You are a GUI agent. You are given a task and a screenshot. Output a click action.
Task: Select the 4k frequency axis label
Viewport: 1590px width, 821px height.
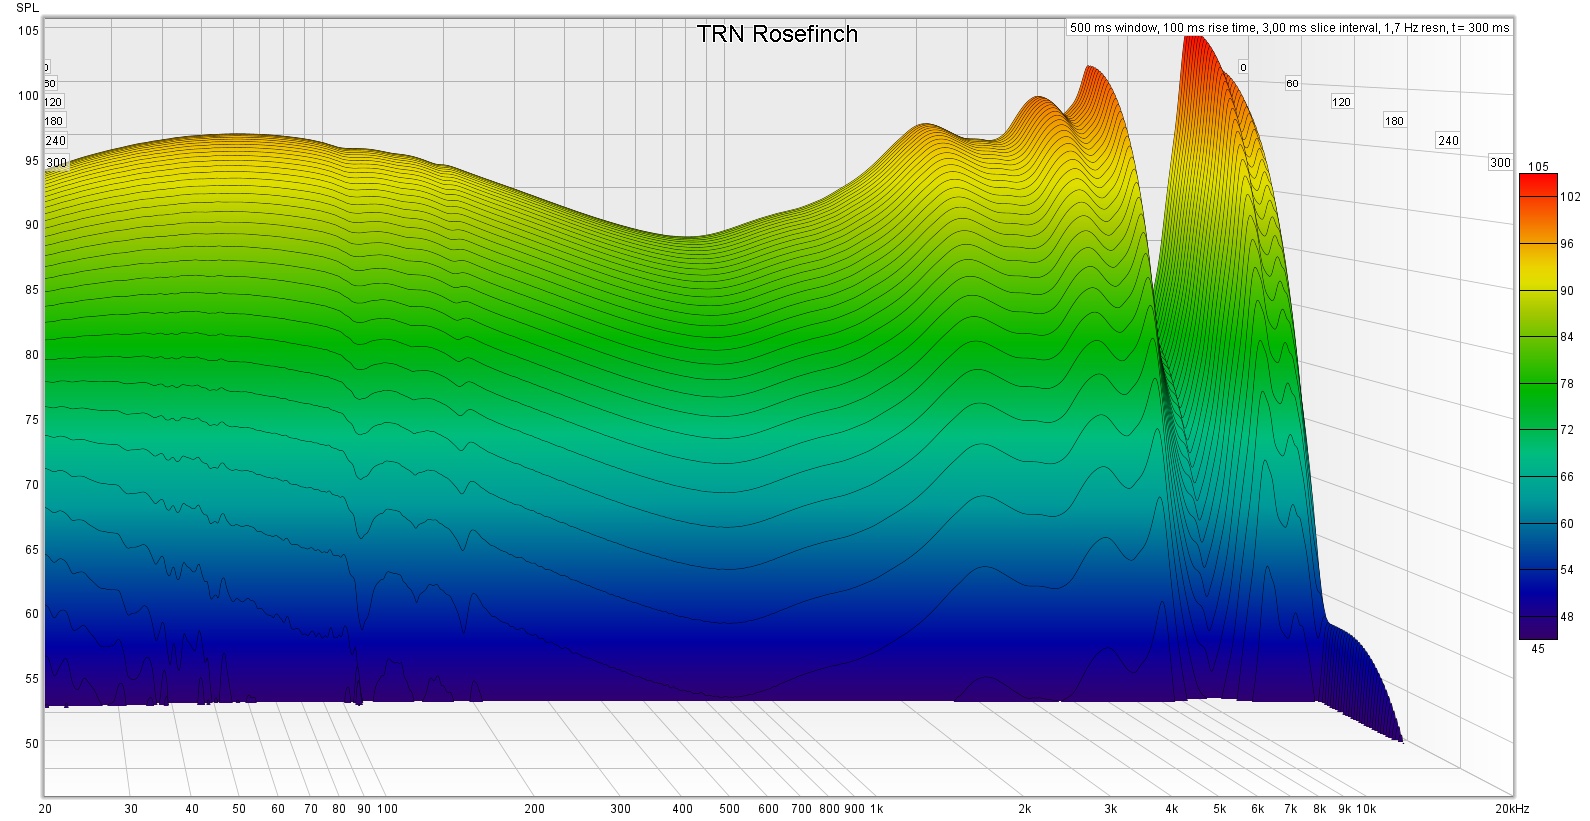click(x=1171, y=809)
